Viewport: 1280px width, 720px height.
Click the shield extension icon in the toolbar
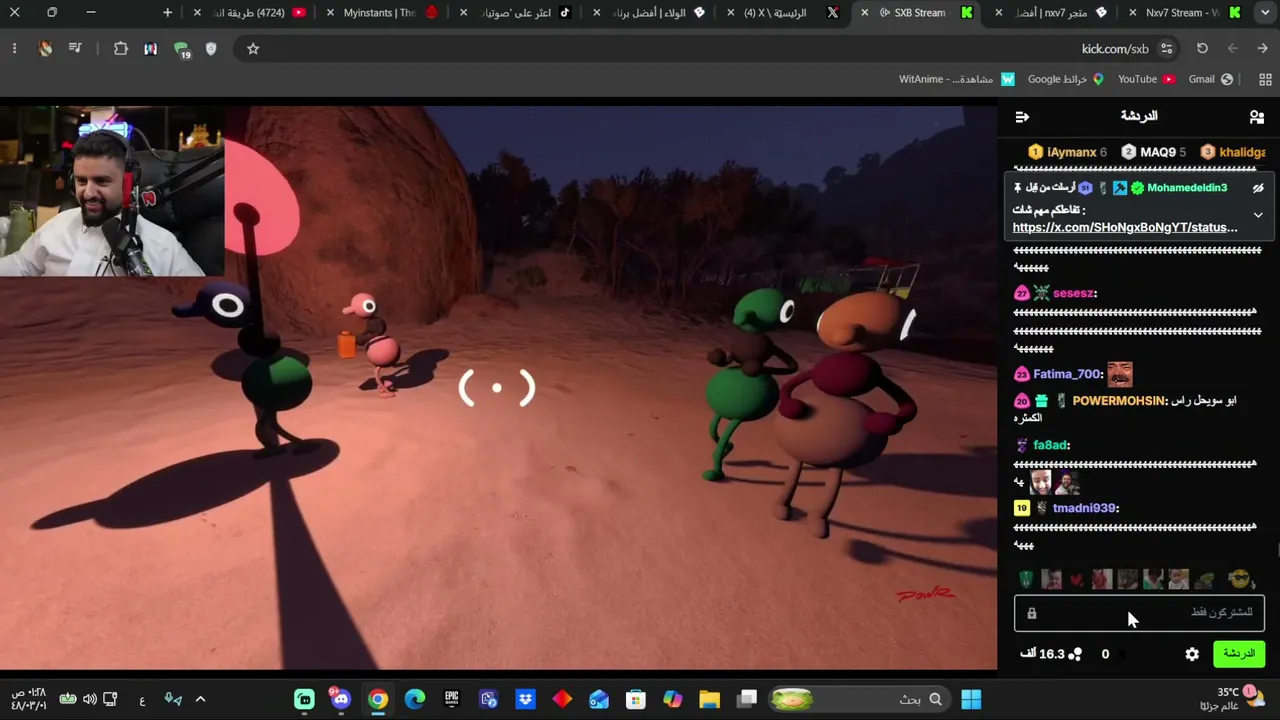point(211,49)
